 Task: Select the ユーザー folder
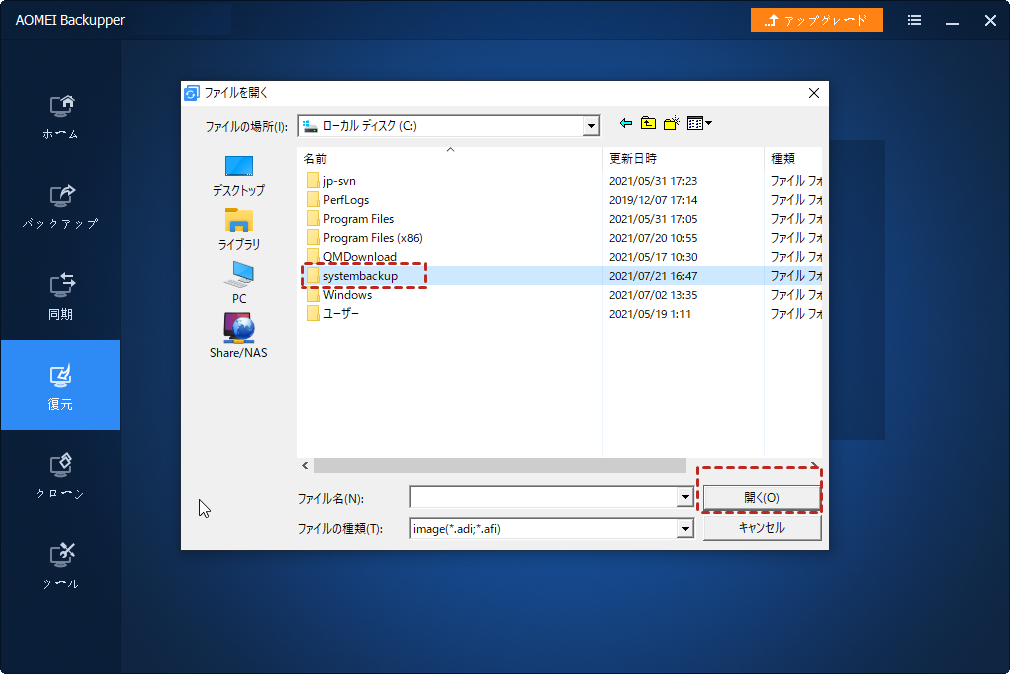[333, 314]
